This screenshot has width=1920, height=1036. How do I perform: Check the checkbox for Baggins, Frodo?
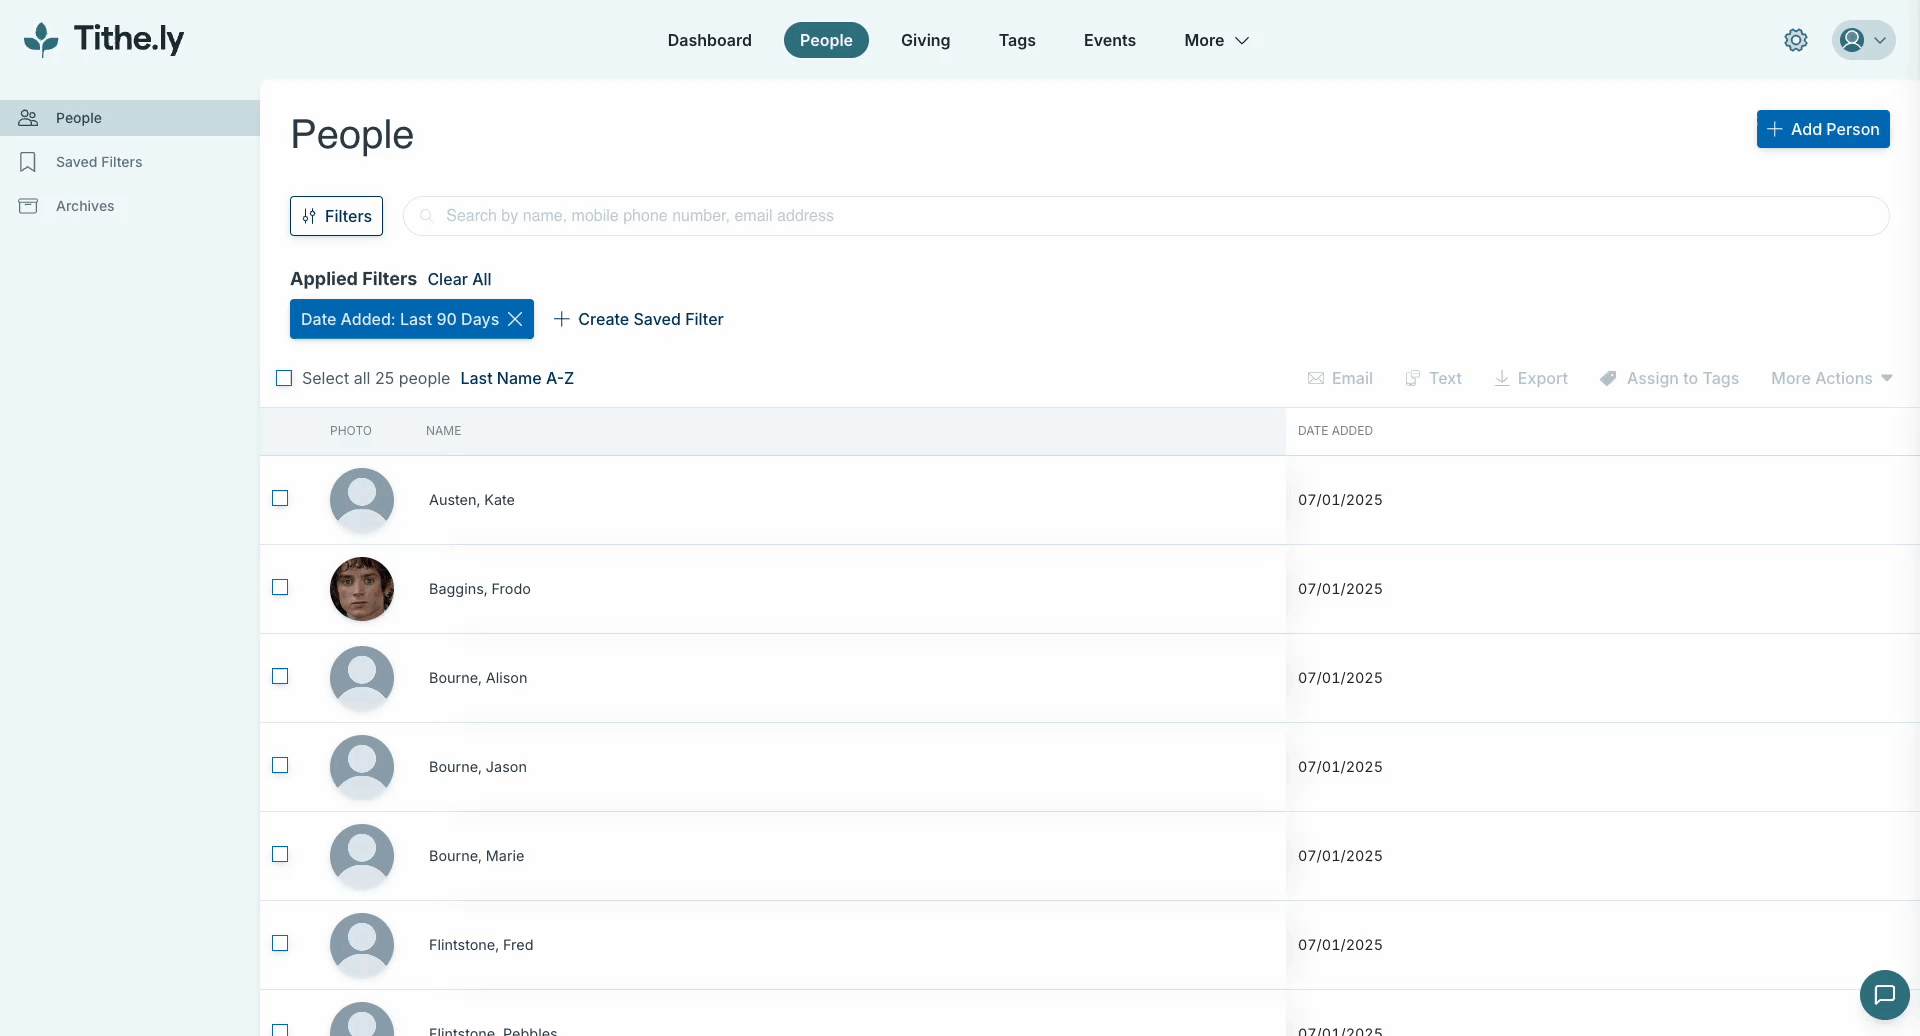281,587
